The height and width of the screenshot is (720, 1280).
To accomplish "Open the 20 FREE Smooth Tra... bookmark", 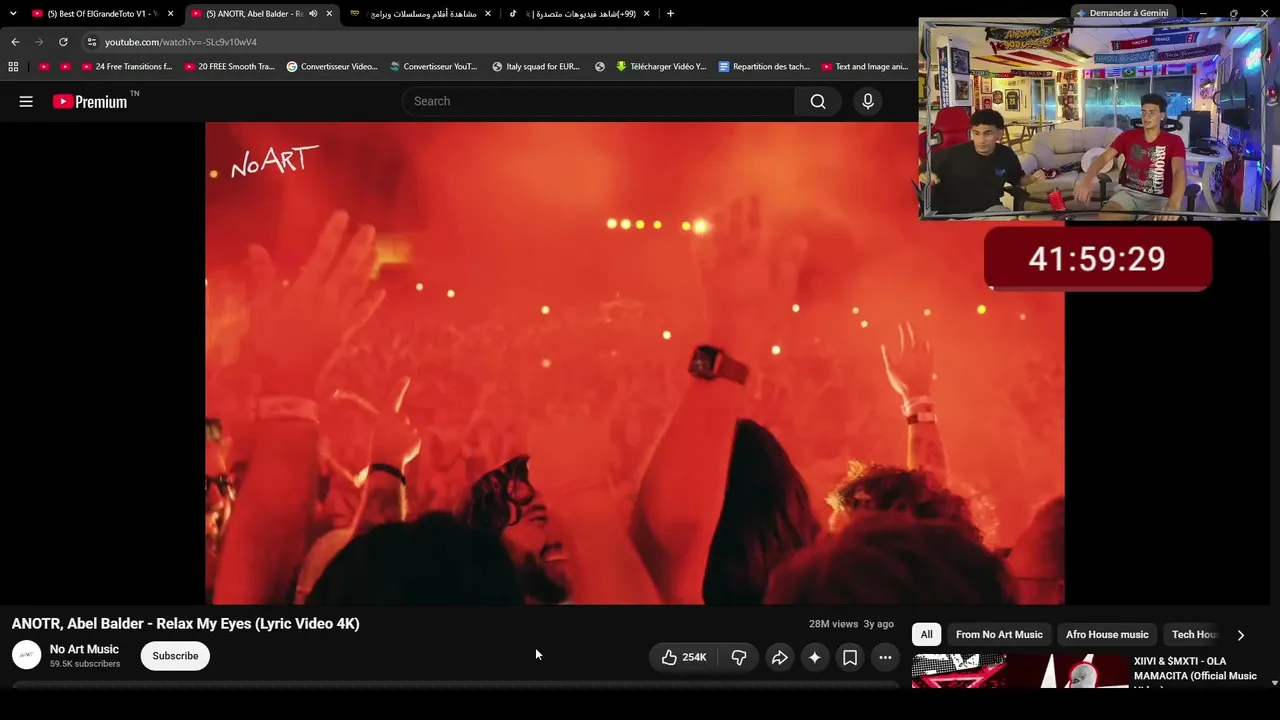I will click(x=229, y=67).
